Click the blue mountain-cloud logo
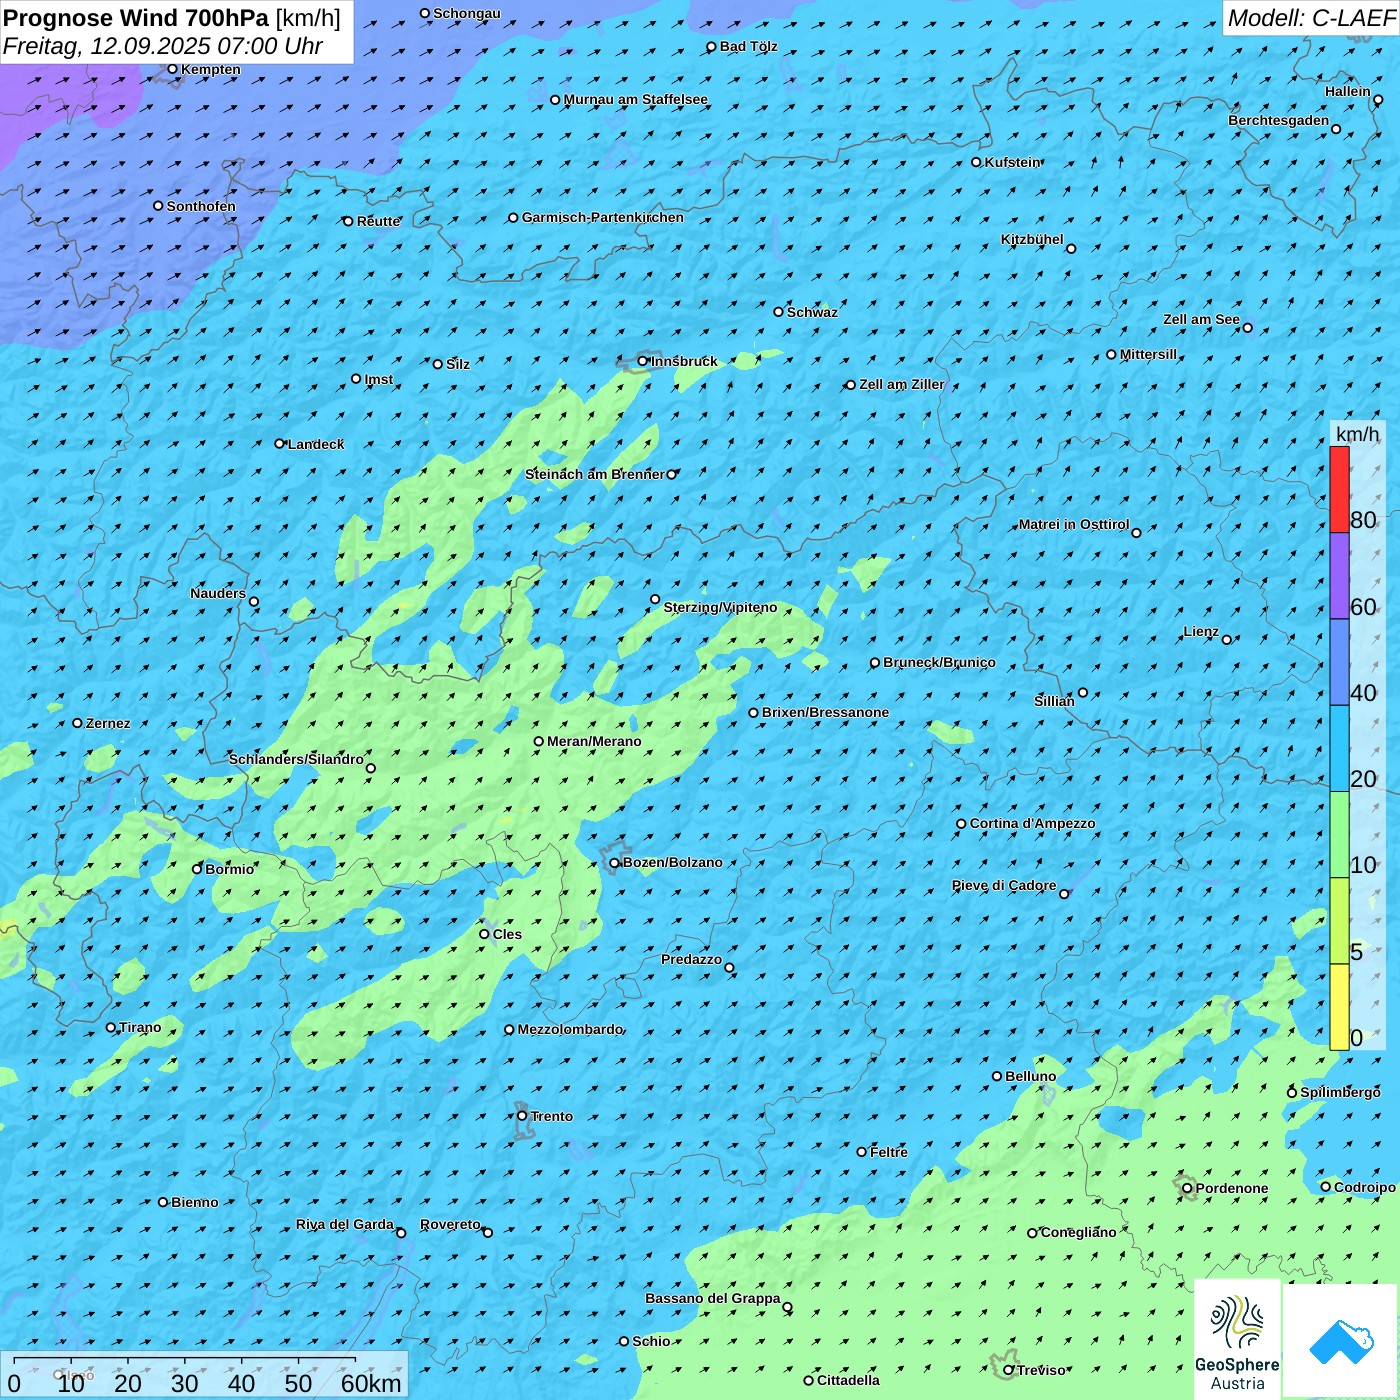 [x=1341, y=1341]
